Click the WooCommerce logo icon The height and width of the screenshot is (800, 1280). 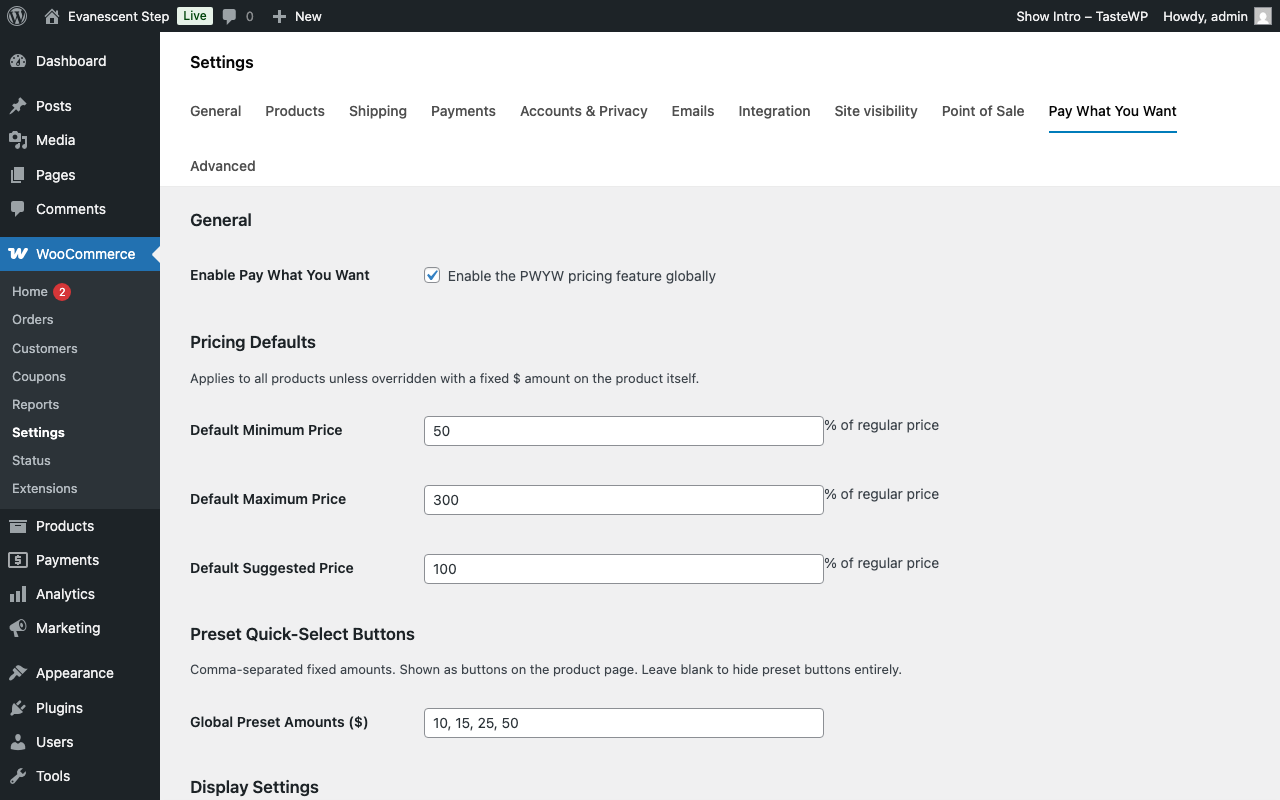[x=18, y=254]
